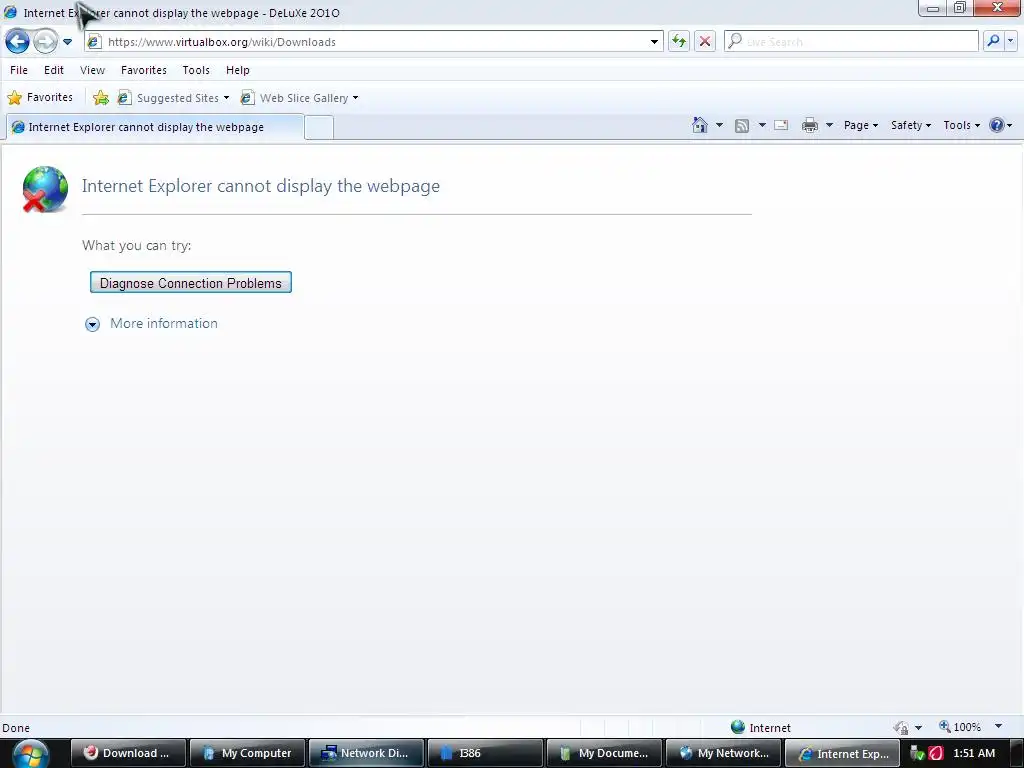The height and width of the screenshot is (768, 1024).
Task: Click the Internet Explorer title bar icon
Action: click(x=10, y=12)
